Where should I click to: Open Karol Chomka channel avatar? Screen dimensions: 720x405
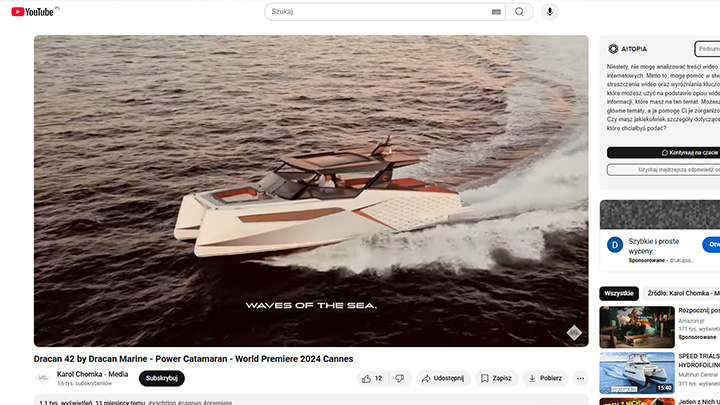point(43,378)
